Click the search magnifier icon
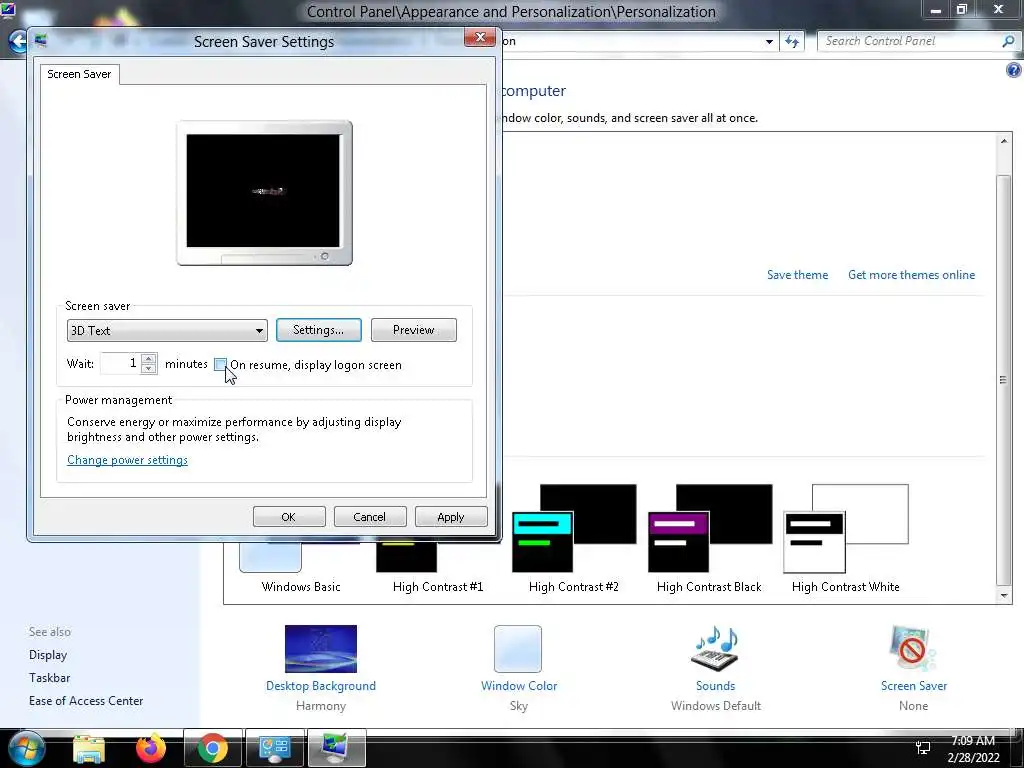Screen dimensions: 1024x768 pos(1008,41)
